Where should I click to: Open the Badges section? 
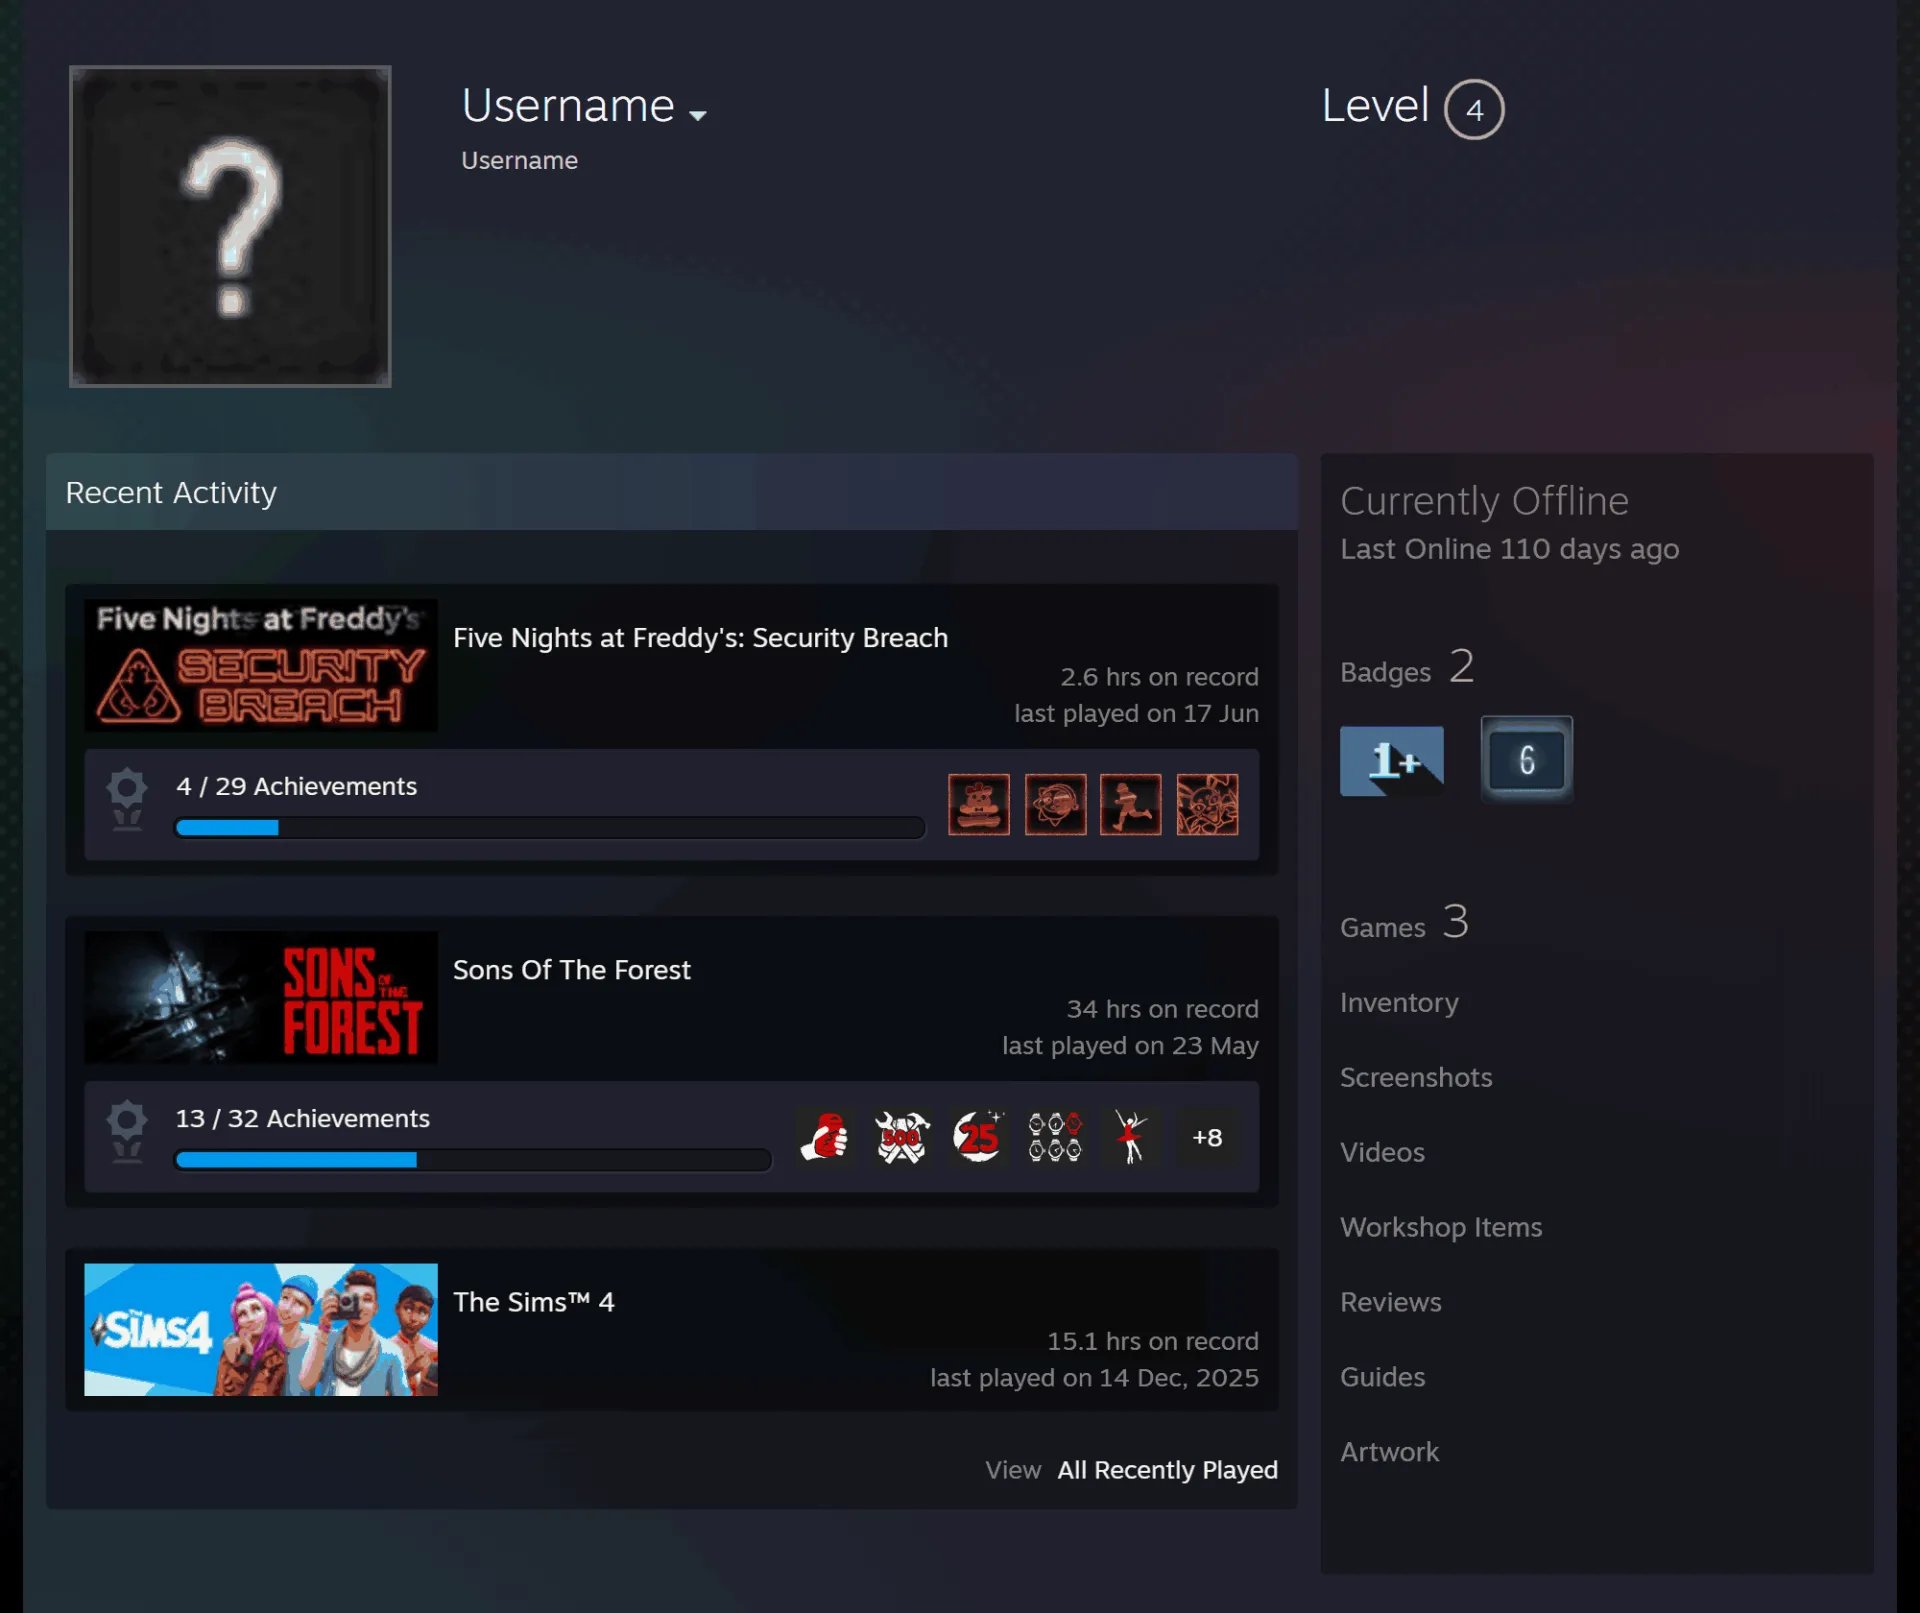coord(1407,668)
